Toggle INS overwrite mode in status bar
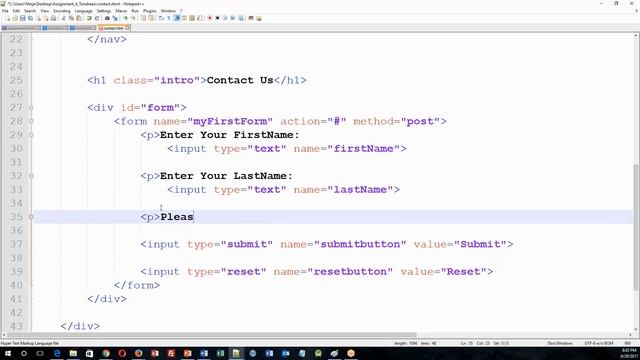This screenshot has width=640, height=360. pos(628,343)
